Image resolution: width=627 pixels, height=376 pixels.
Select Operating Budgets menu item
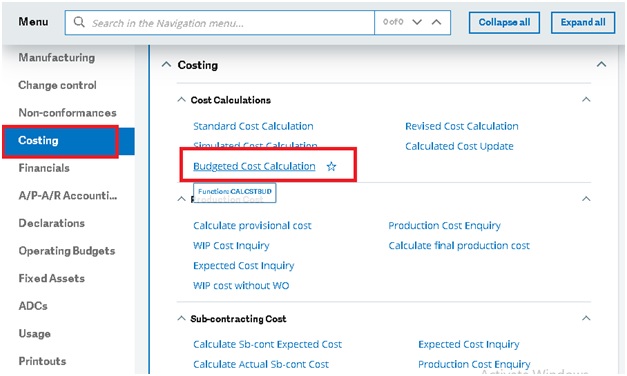(x=67, y=251)
